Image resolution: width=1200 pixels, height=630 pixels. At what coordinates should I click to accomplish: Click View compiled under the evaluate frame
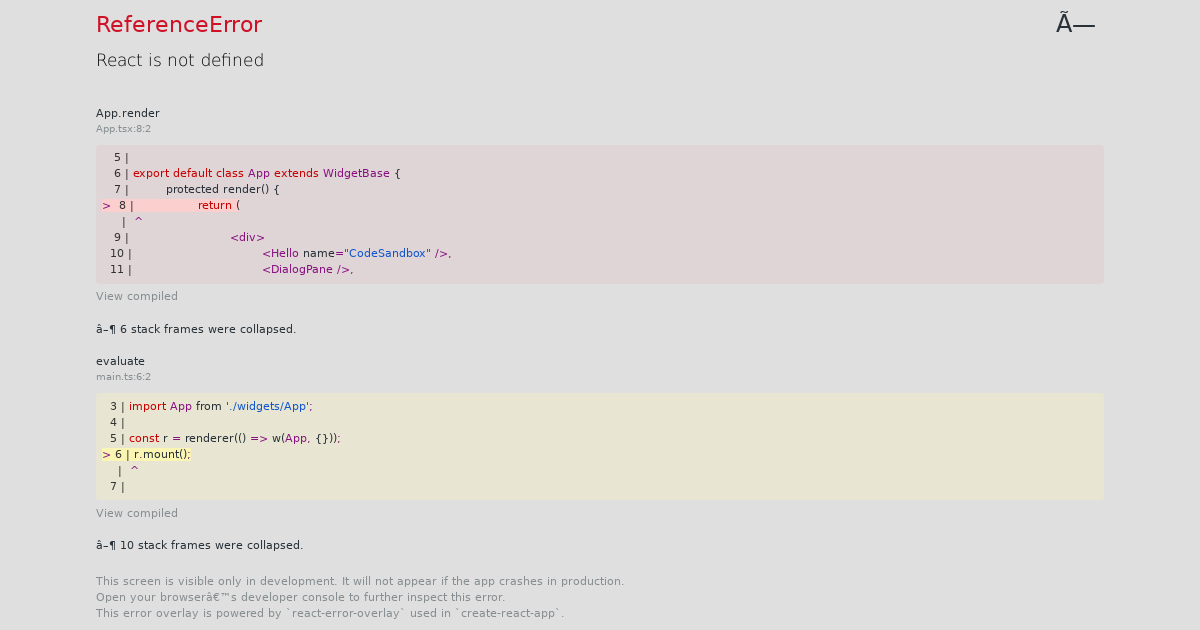click(x=136, y=512)
